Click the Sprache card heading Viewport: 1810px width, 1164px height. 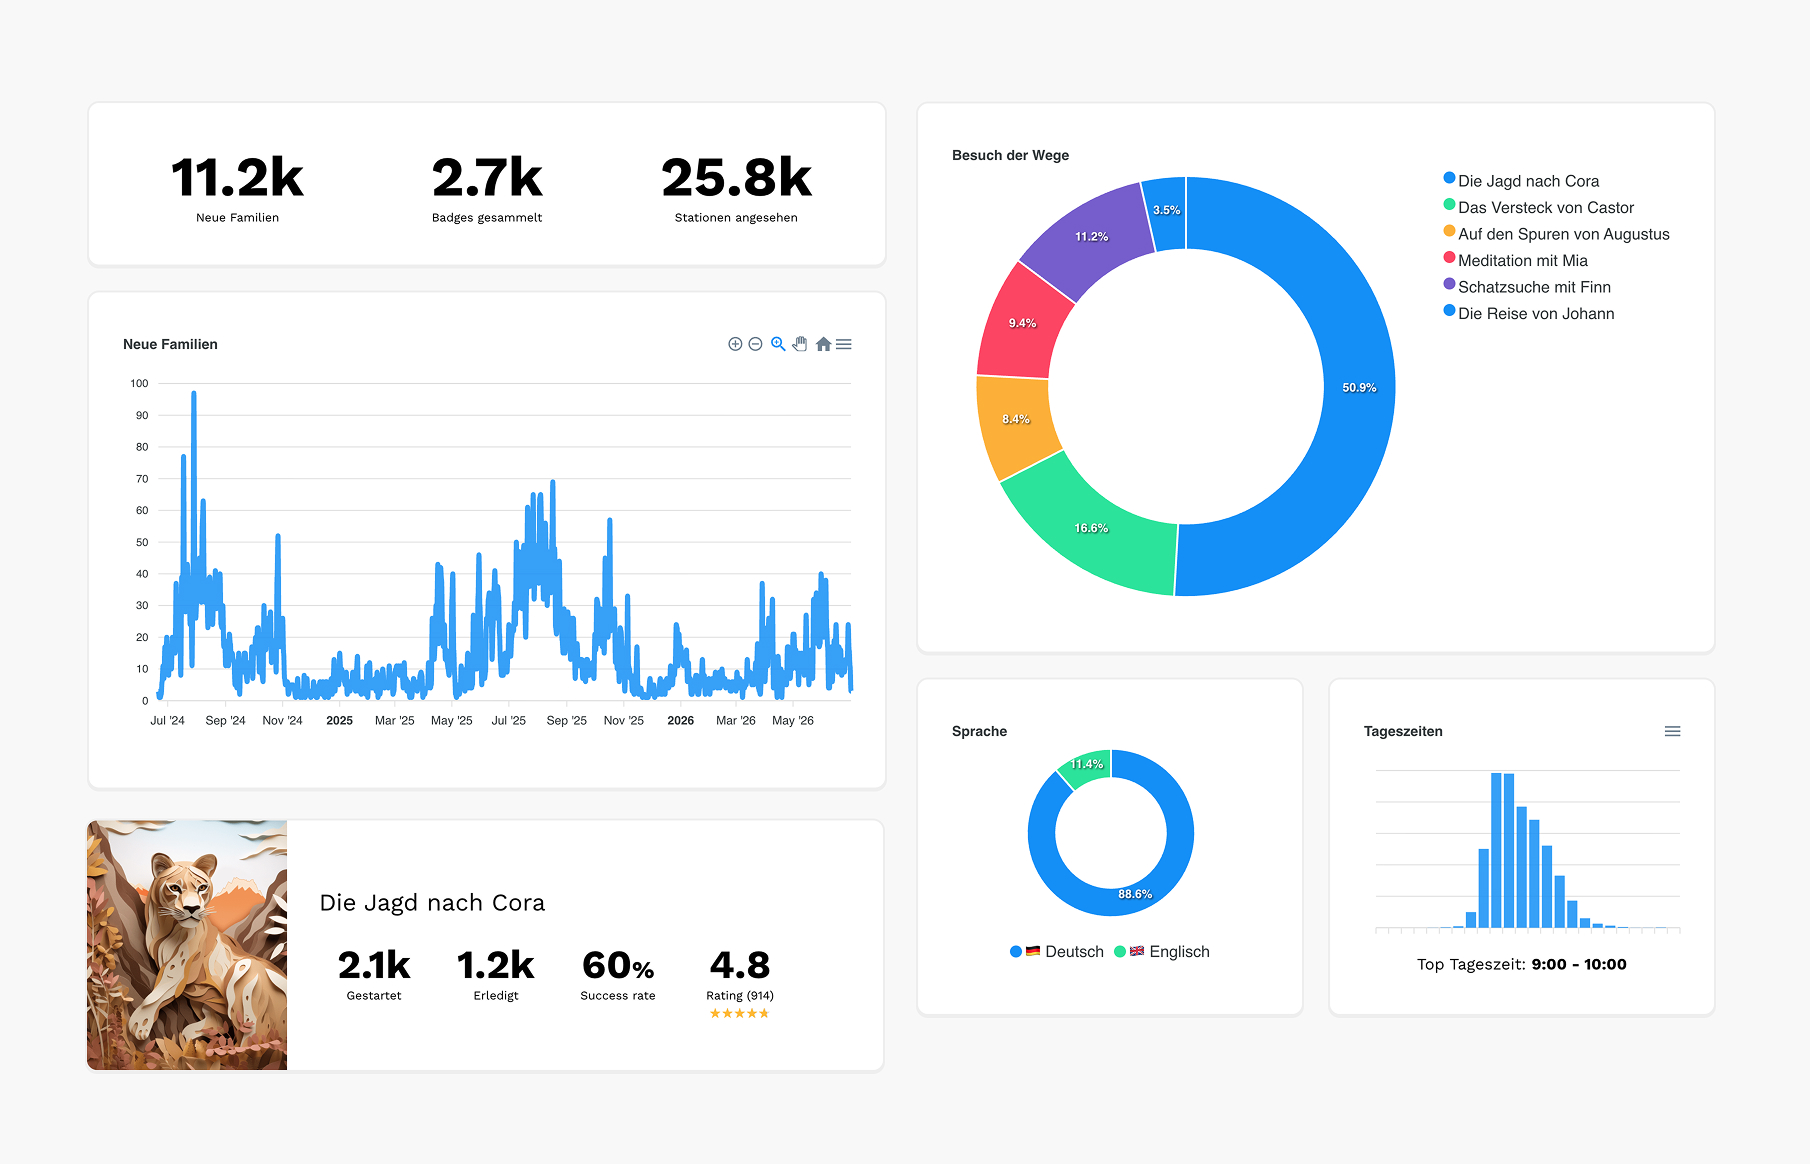[979, 731]
